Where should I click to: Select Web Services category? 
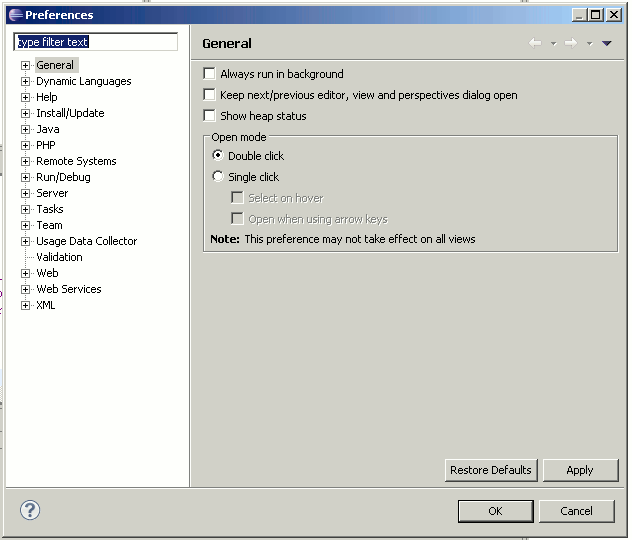(68, 289)
